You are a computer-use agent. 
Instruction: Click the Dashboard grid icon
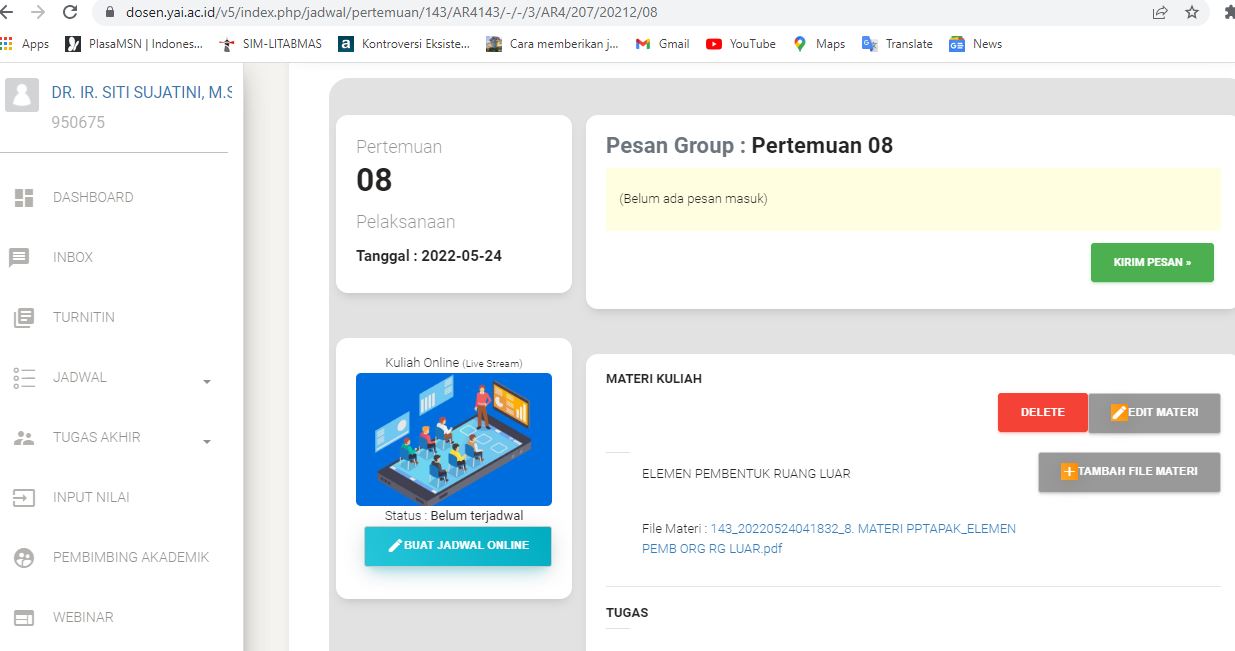point(23,198)
